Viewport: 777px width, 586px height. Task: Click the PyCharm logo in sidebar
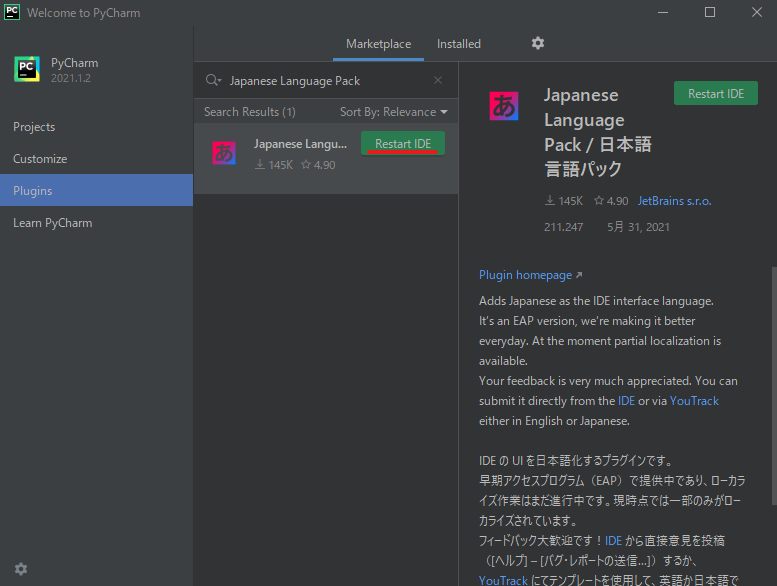click(27, 69)
